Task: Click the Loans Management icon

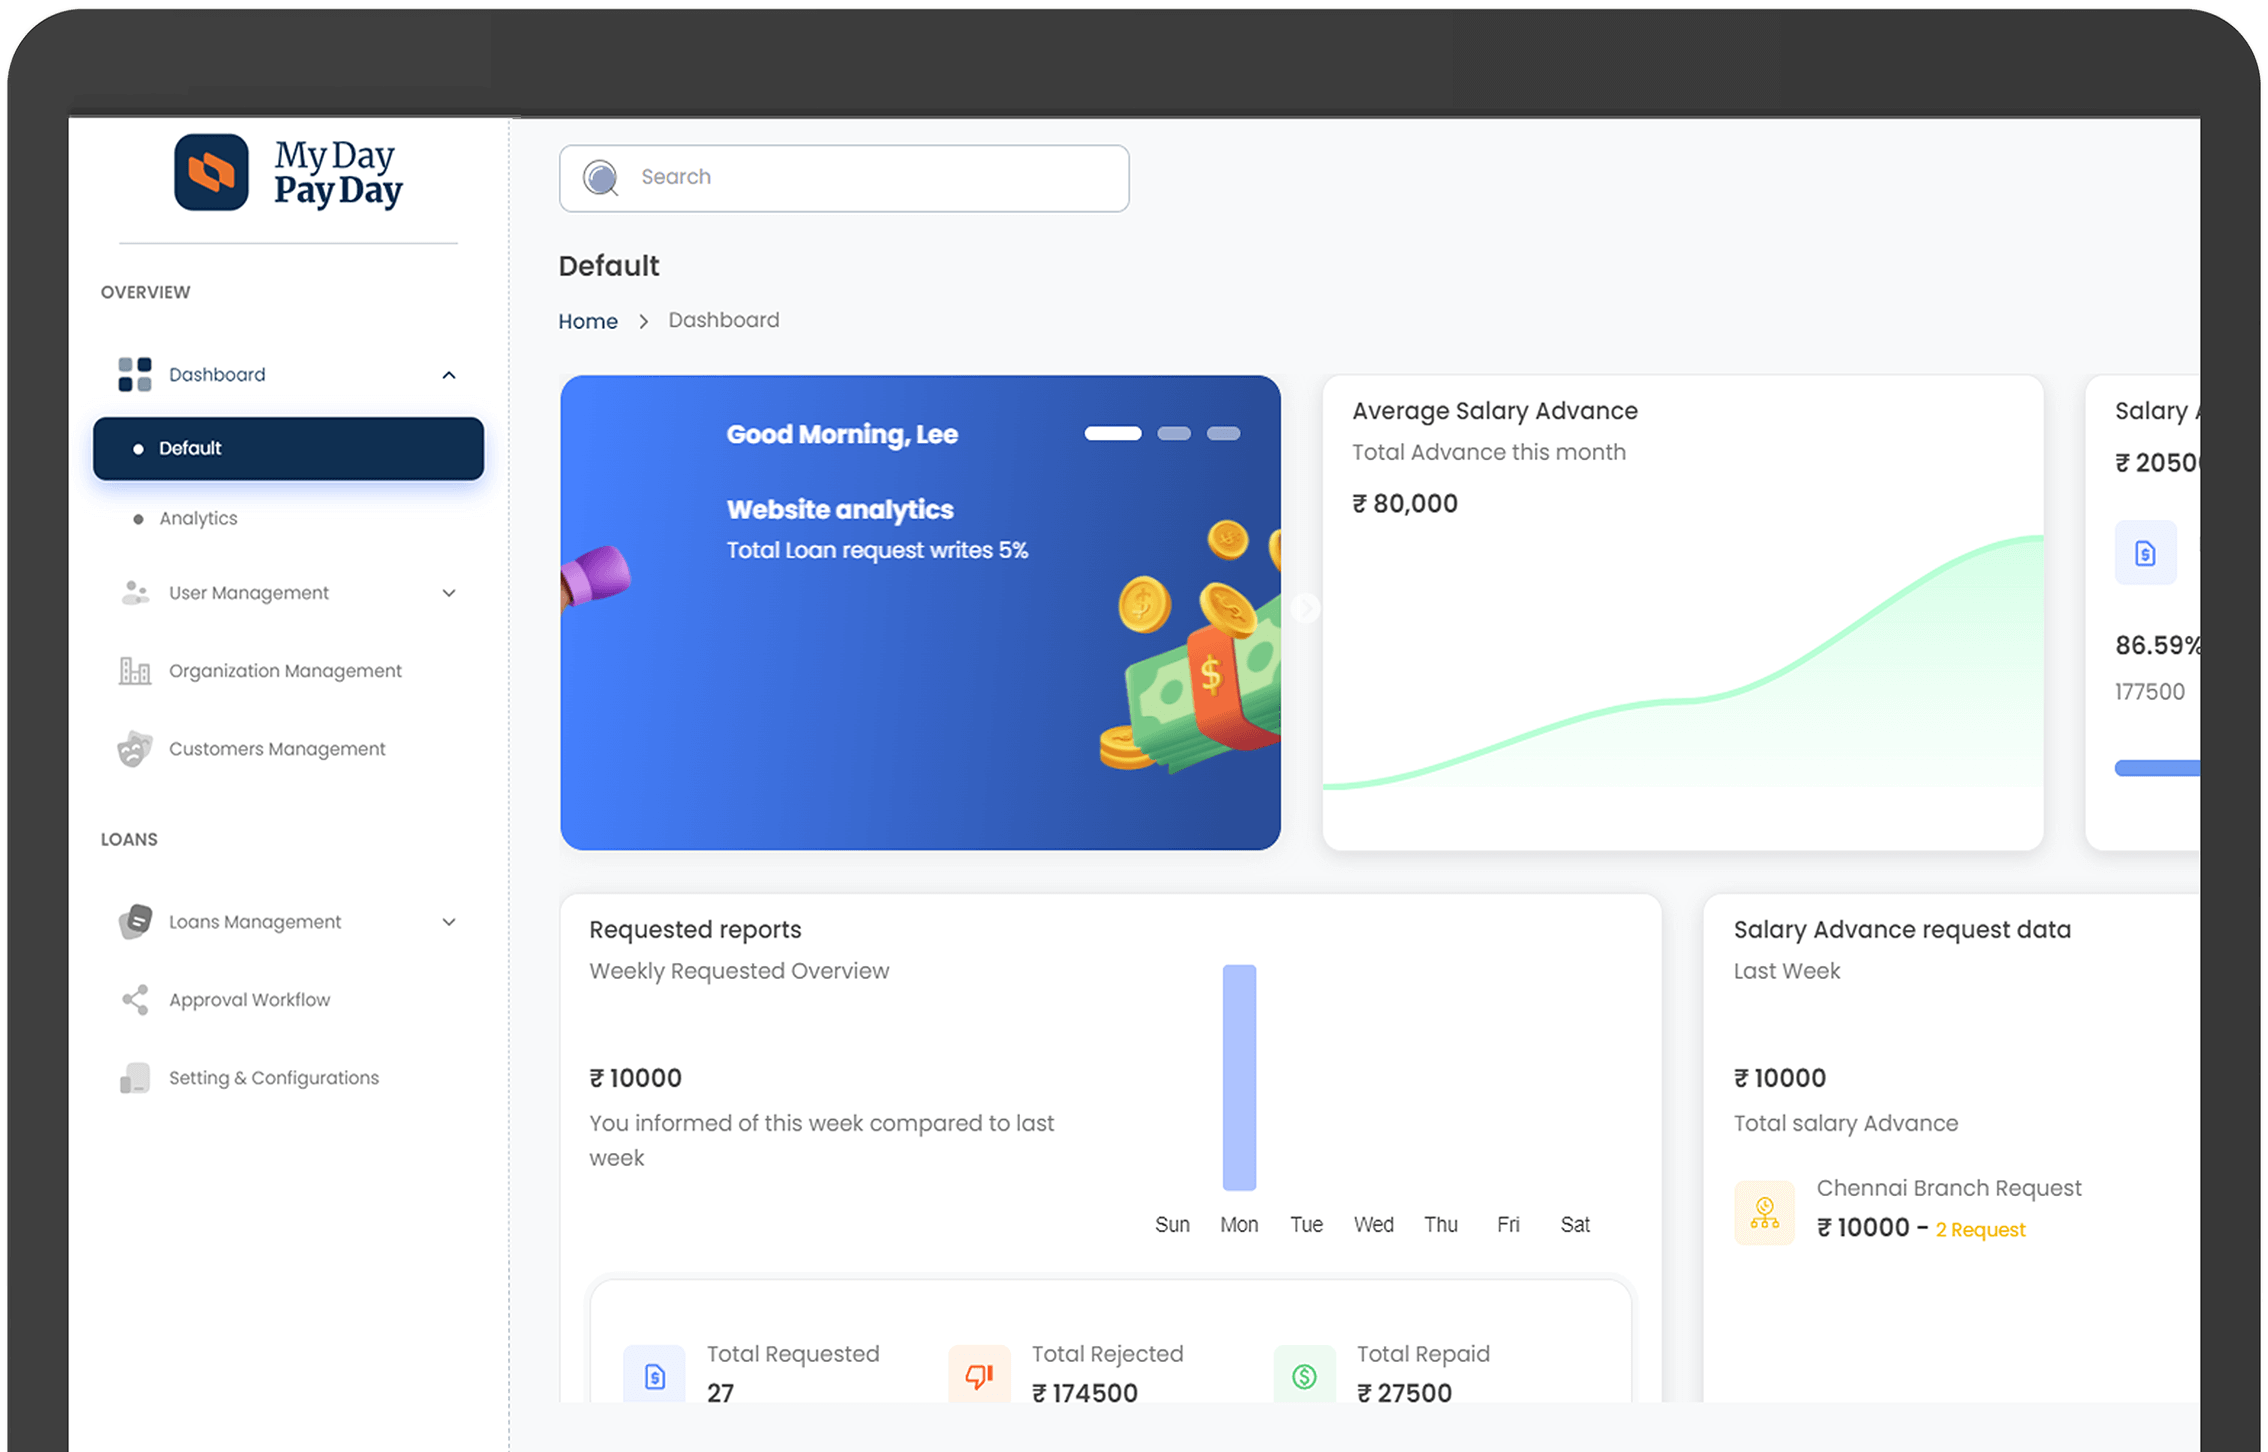Action: [135, 922]
